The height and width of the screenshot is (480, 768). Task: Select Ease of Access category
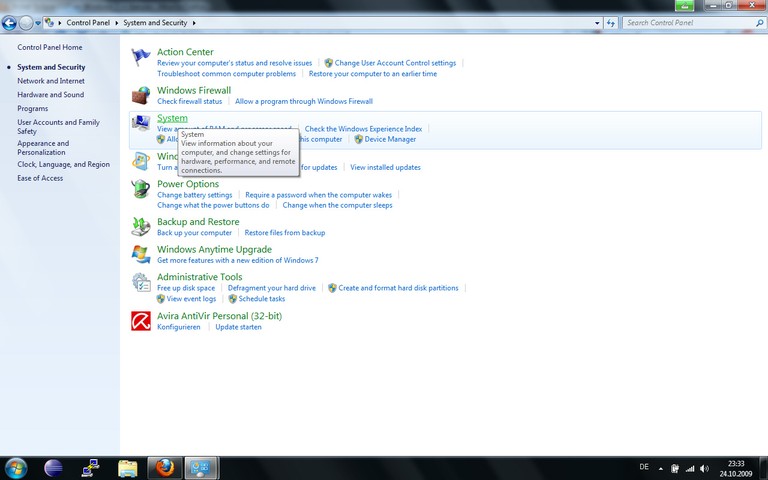pyautogui.click(x=40, y=178)
